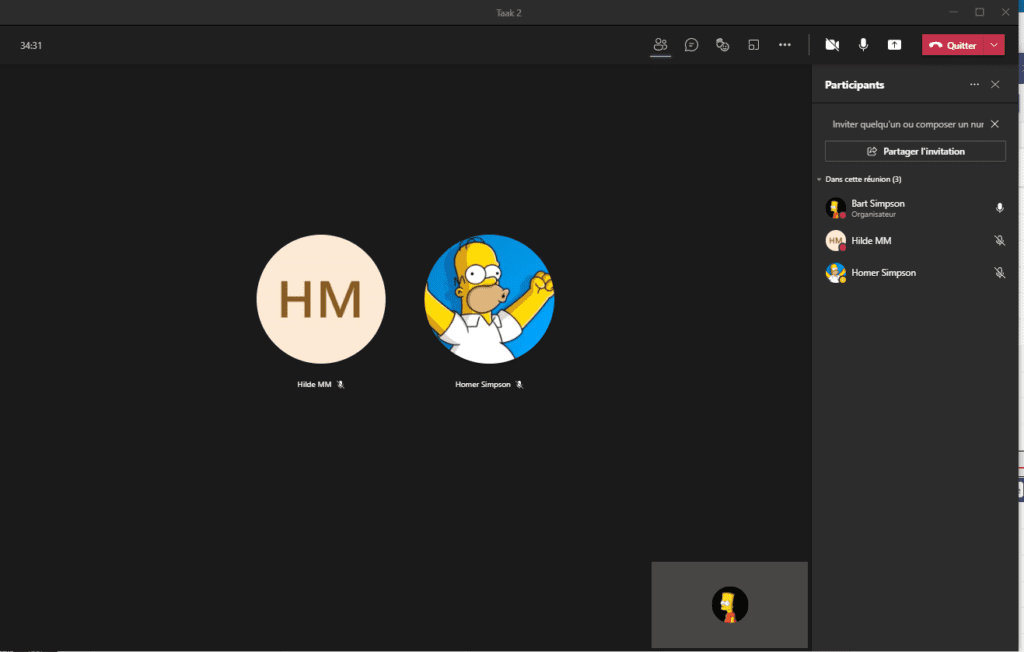The image size is (1024, 652).
Task: Collapse the Dans cette réunion section
Action: click(819, 179)
